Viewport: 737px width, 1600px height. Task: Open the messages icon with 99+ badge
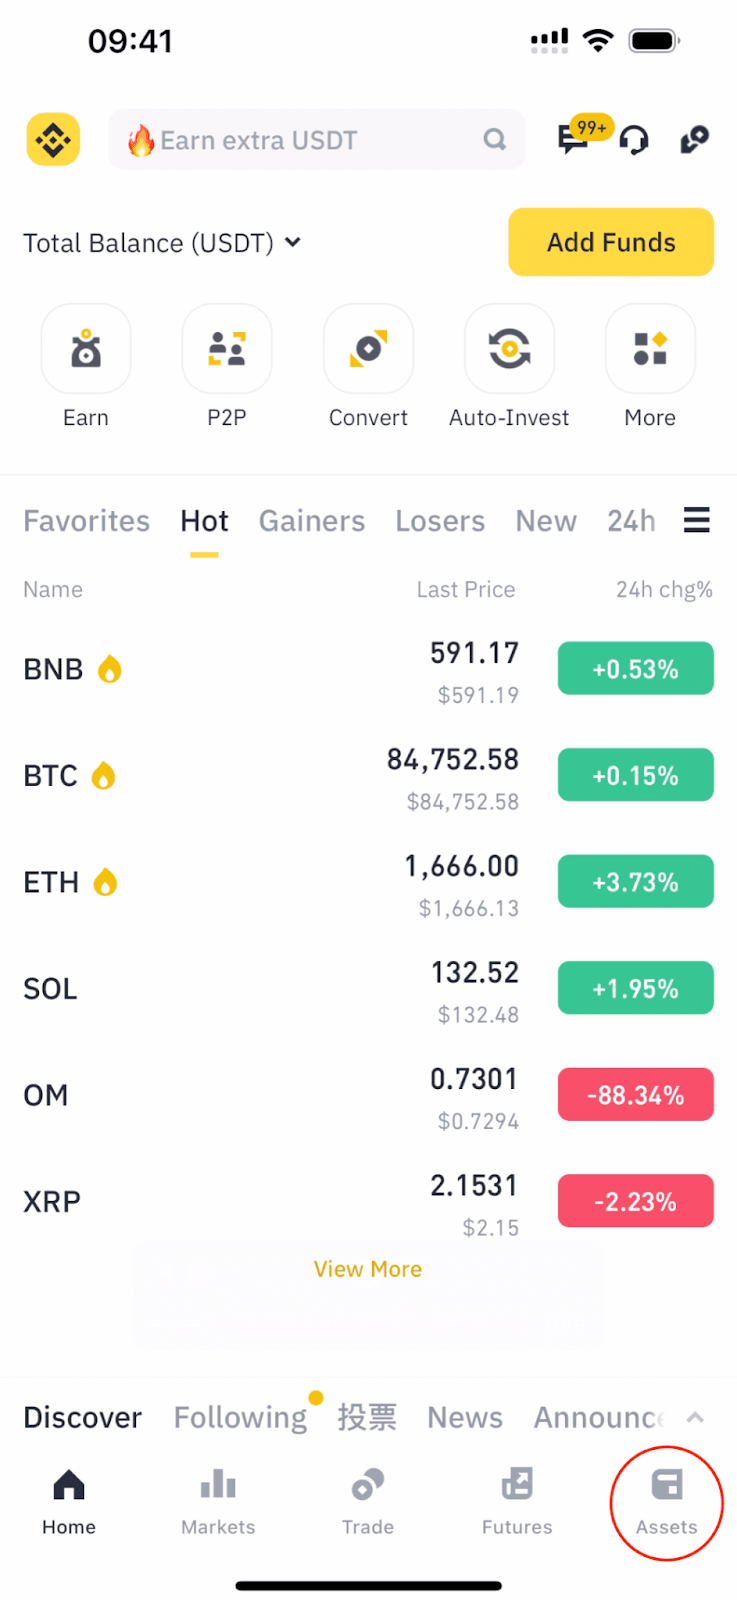click(574, 139)
